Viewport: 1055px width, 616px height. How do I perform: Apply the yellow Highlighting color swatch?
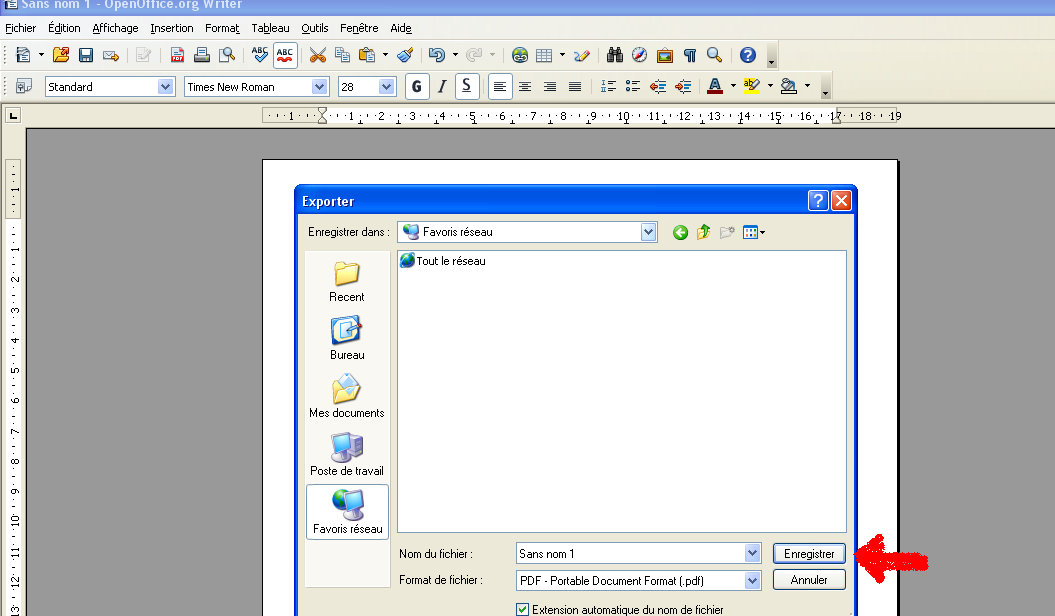pyautogui.click(x=752, y=87)
